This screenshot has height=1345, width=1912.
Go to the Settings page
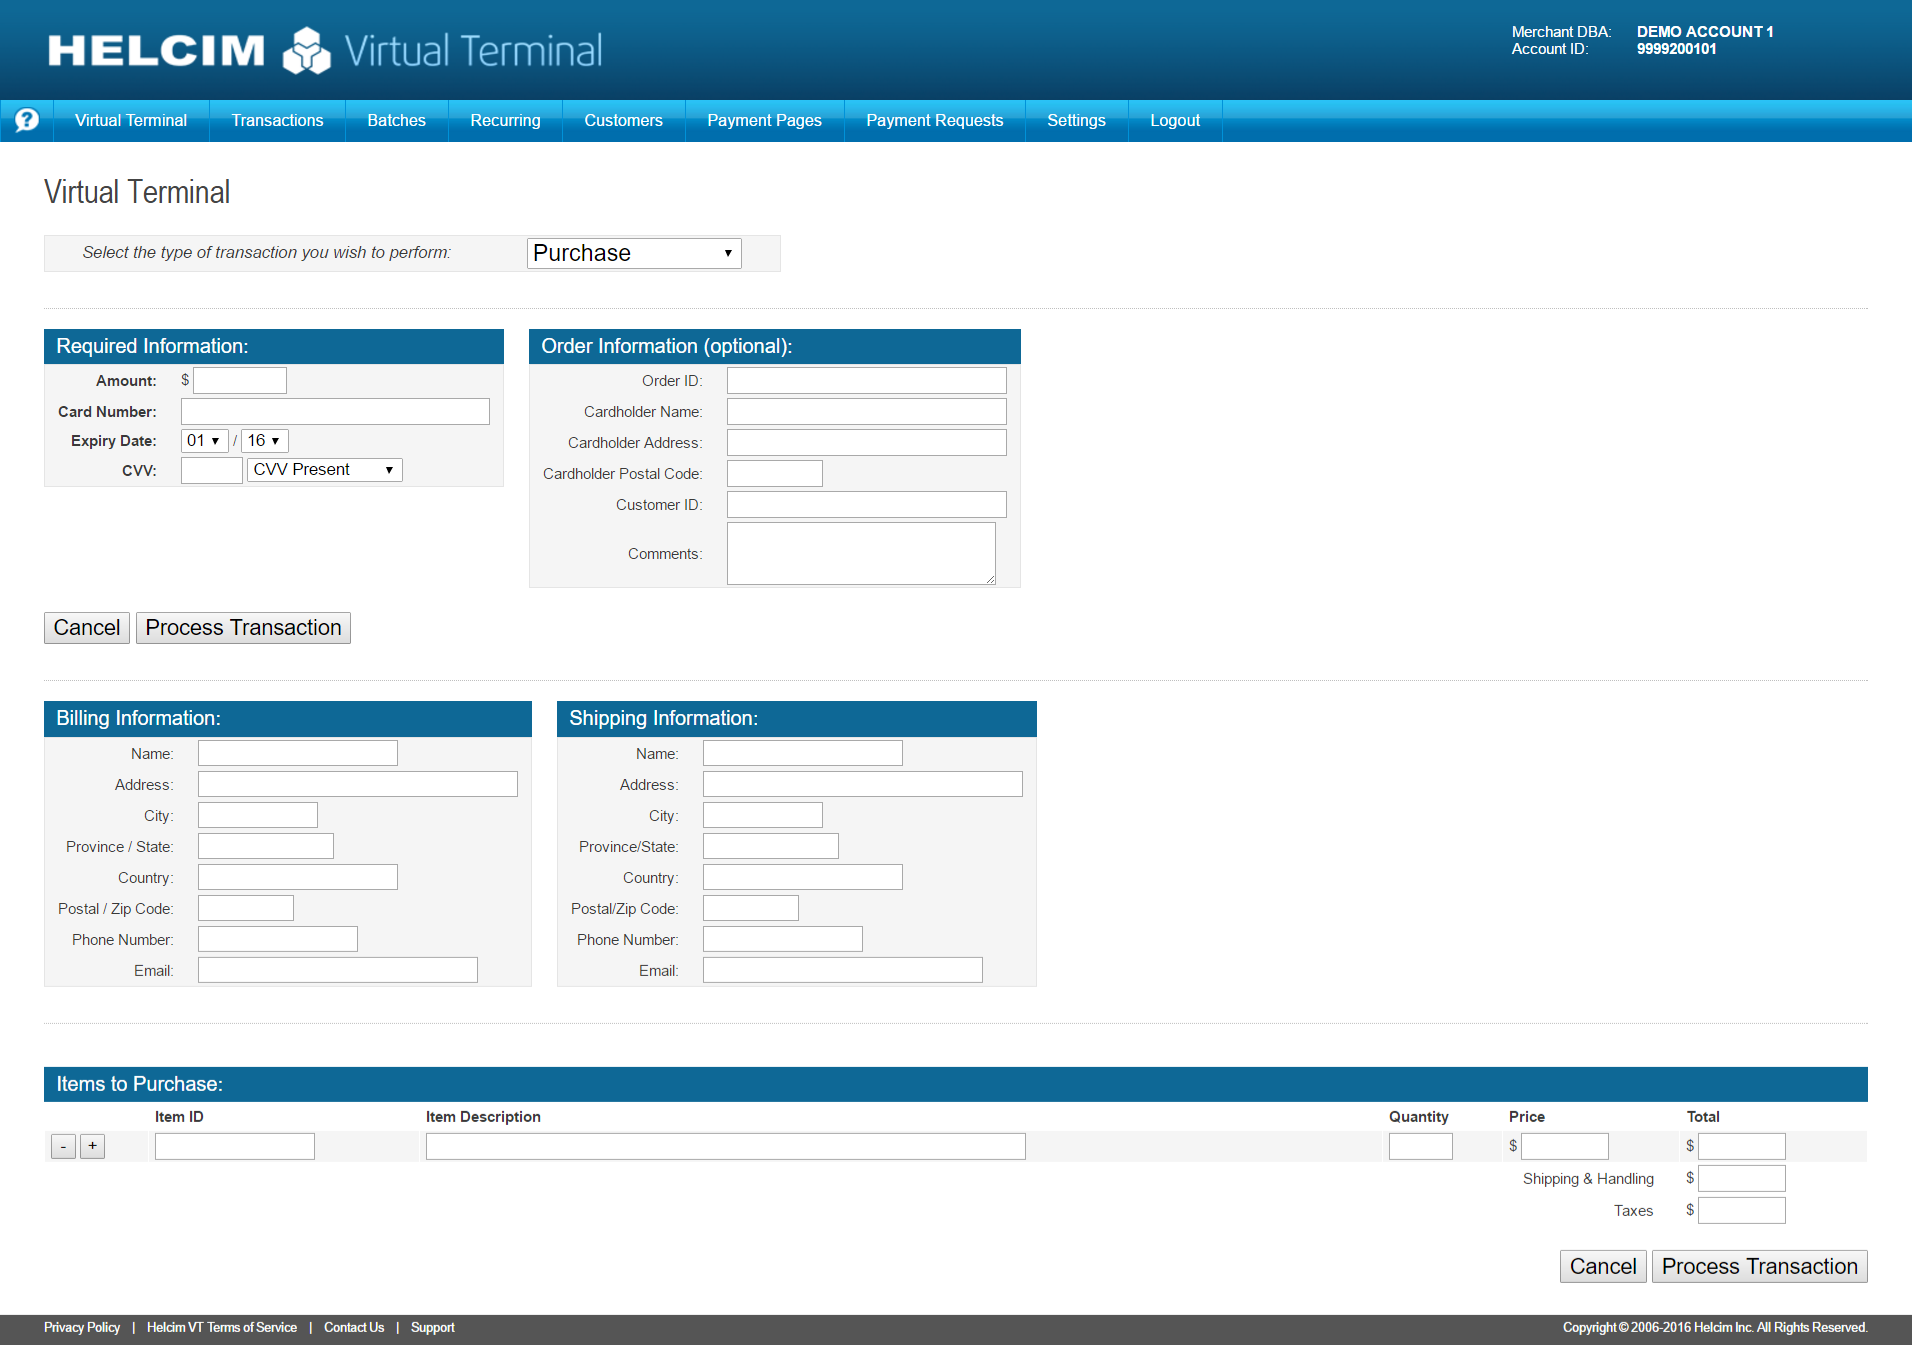point(1076,120)
